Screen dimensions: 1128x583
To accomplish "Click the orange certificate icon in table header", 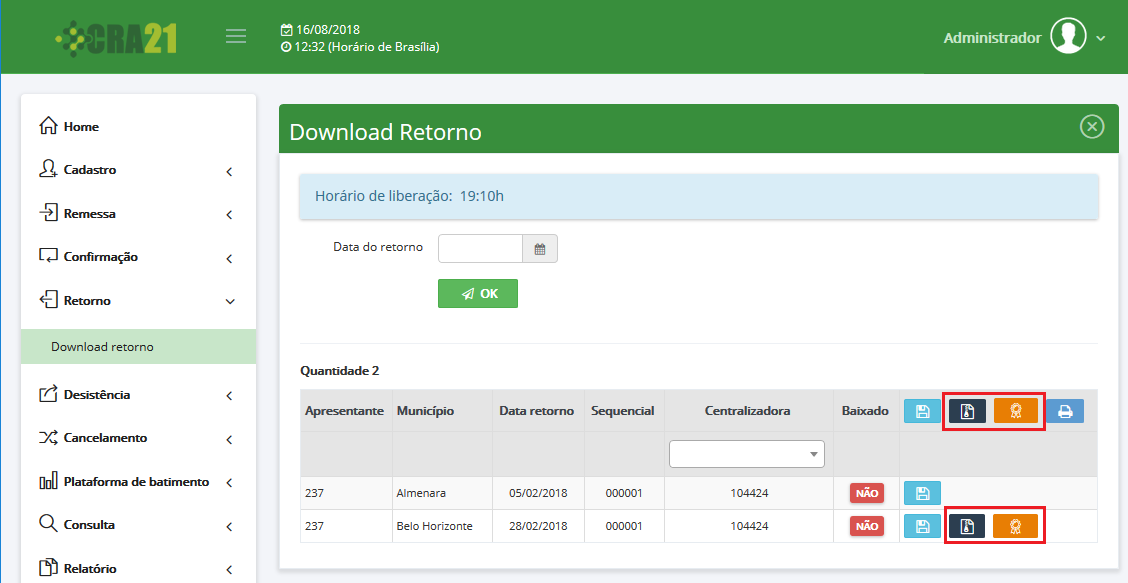I will tap(1015, 411).
